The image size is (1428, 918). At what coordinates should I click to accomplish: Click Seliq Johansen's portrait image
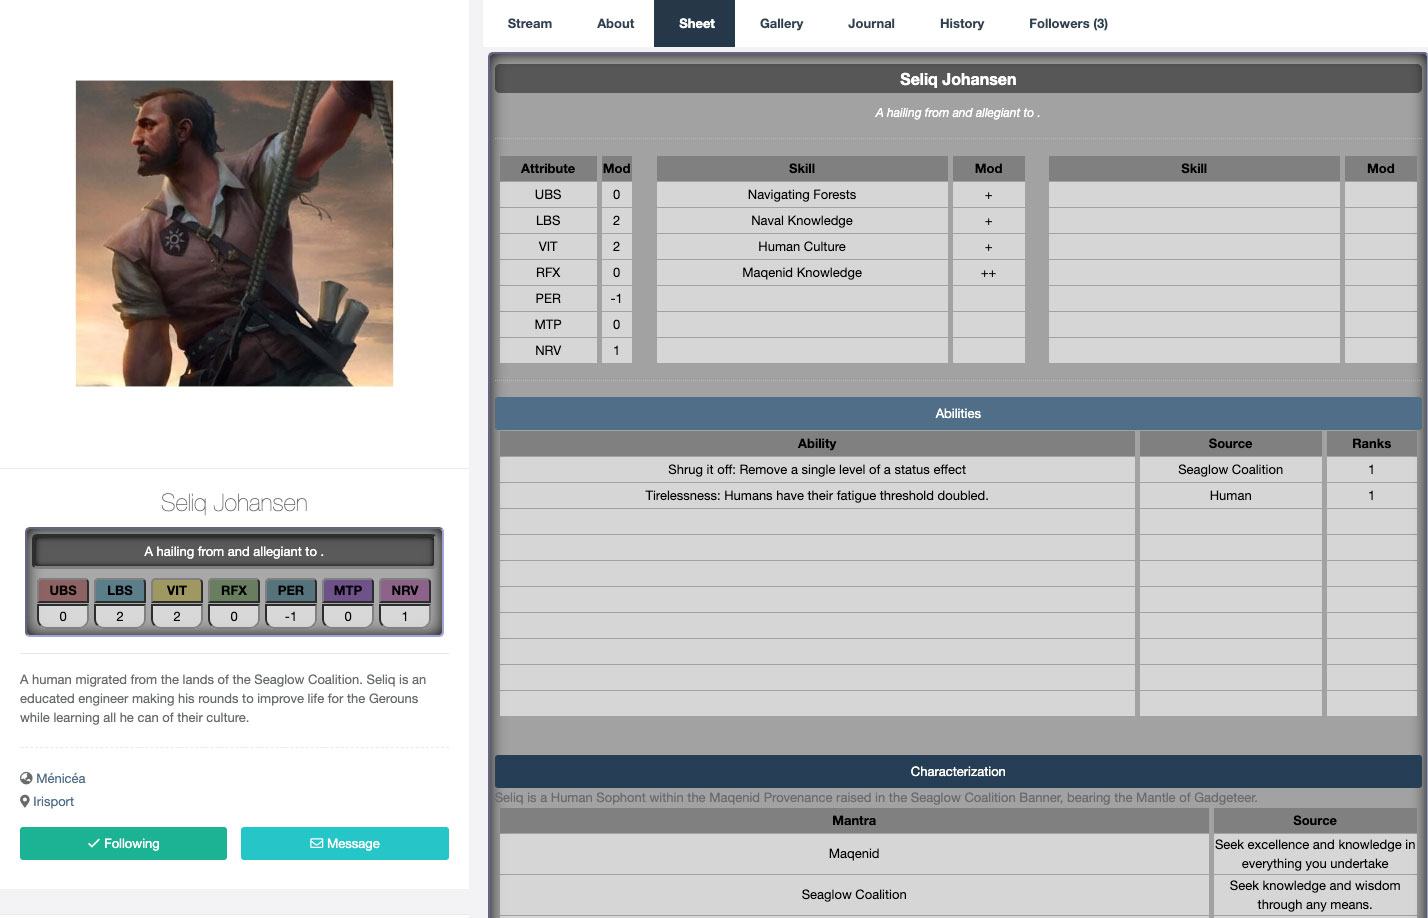(234, 233)
